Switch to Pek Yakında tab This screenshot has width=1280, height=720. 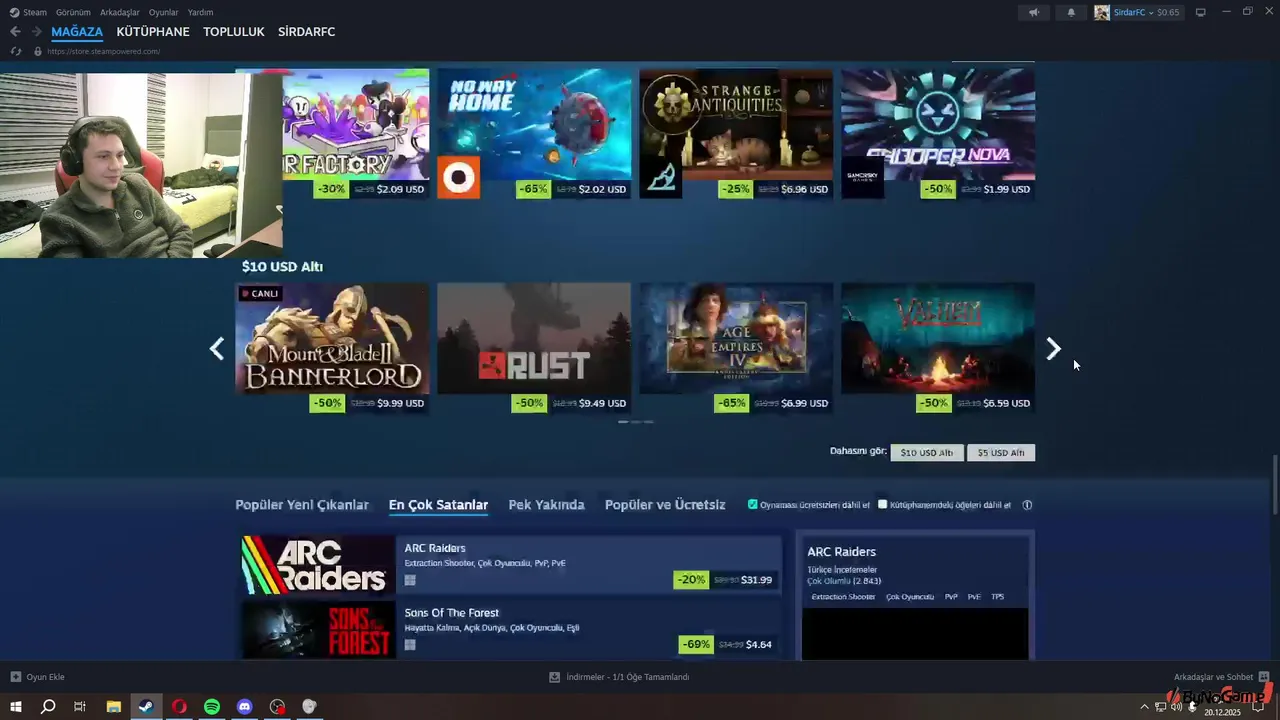[x=546, y=505]
